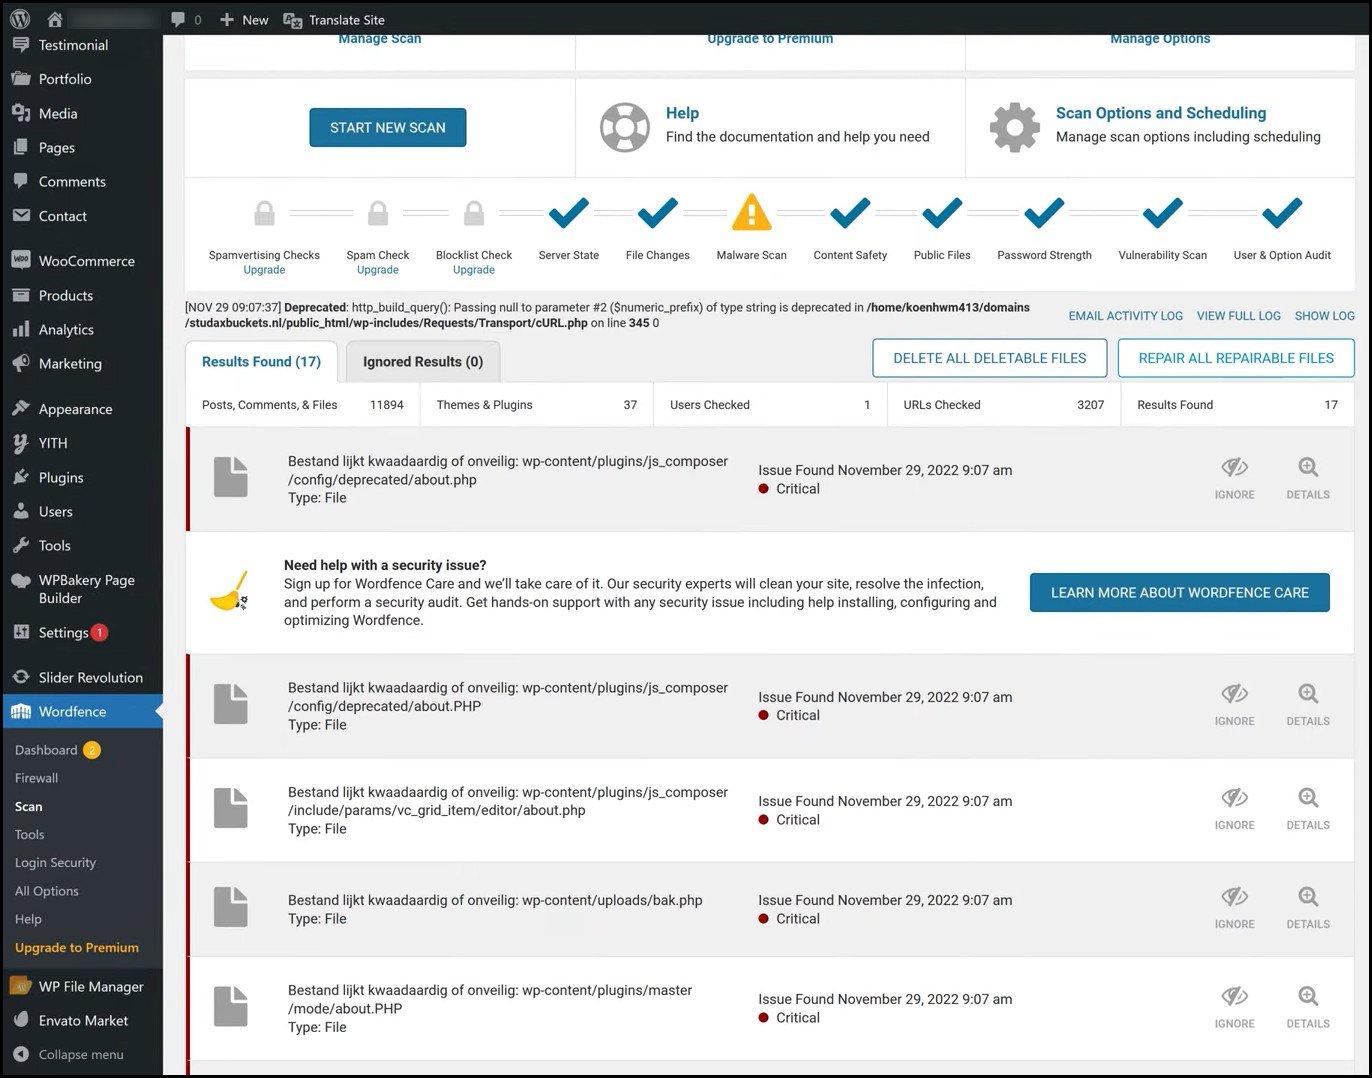
Task: Click Learn More About Wordfence Care
Action: (x=1179, y=592)
